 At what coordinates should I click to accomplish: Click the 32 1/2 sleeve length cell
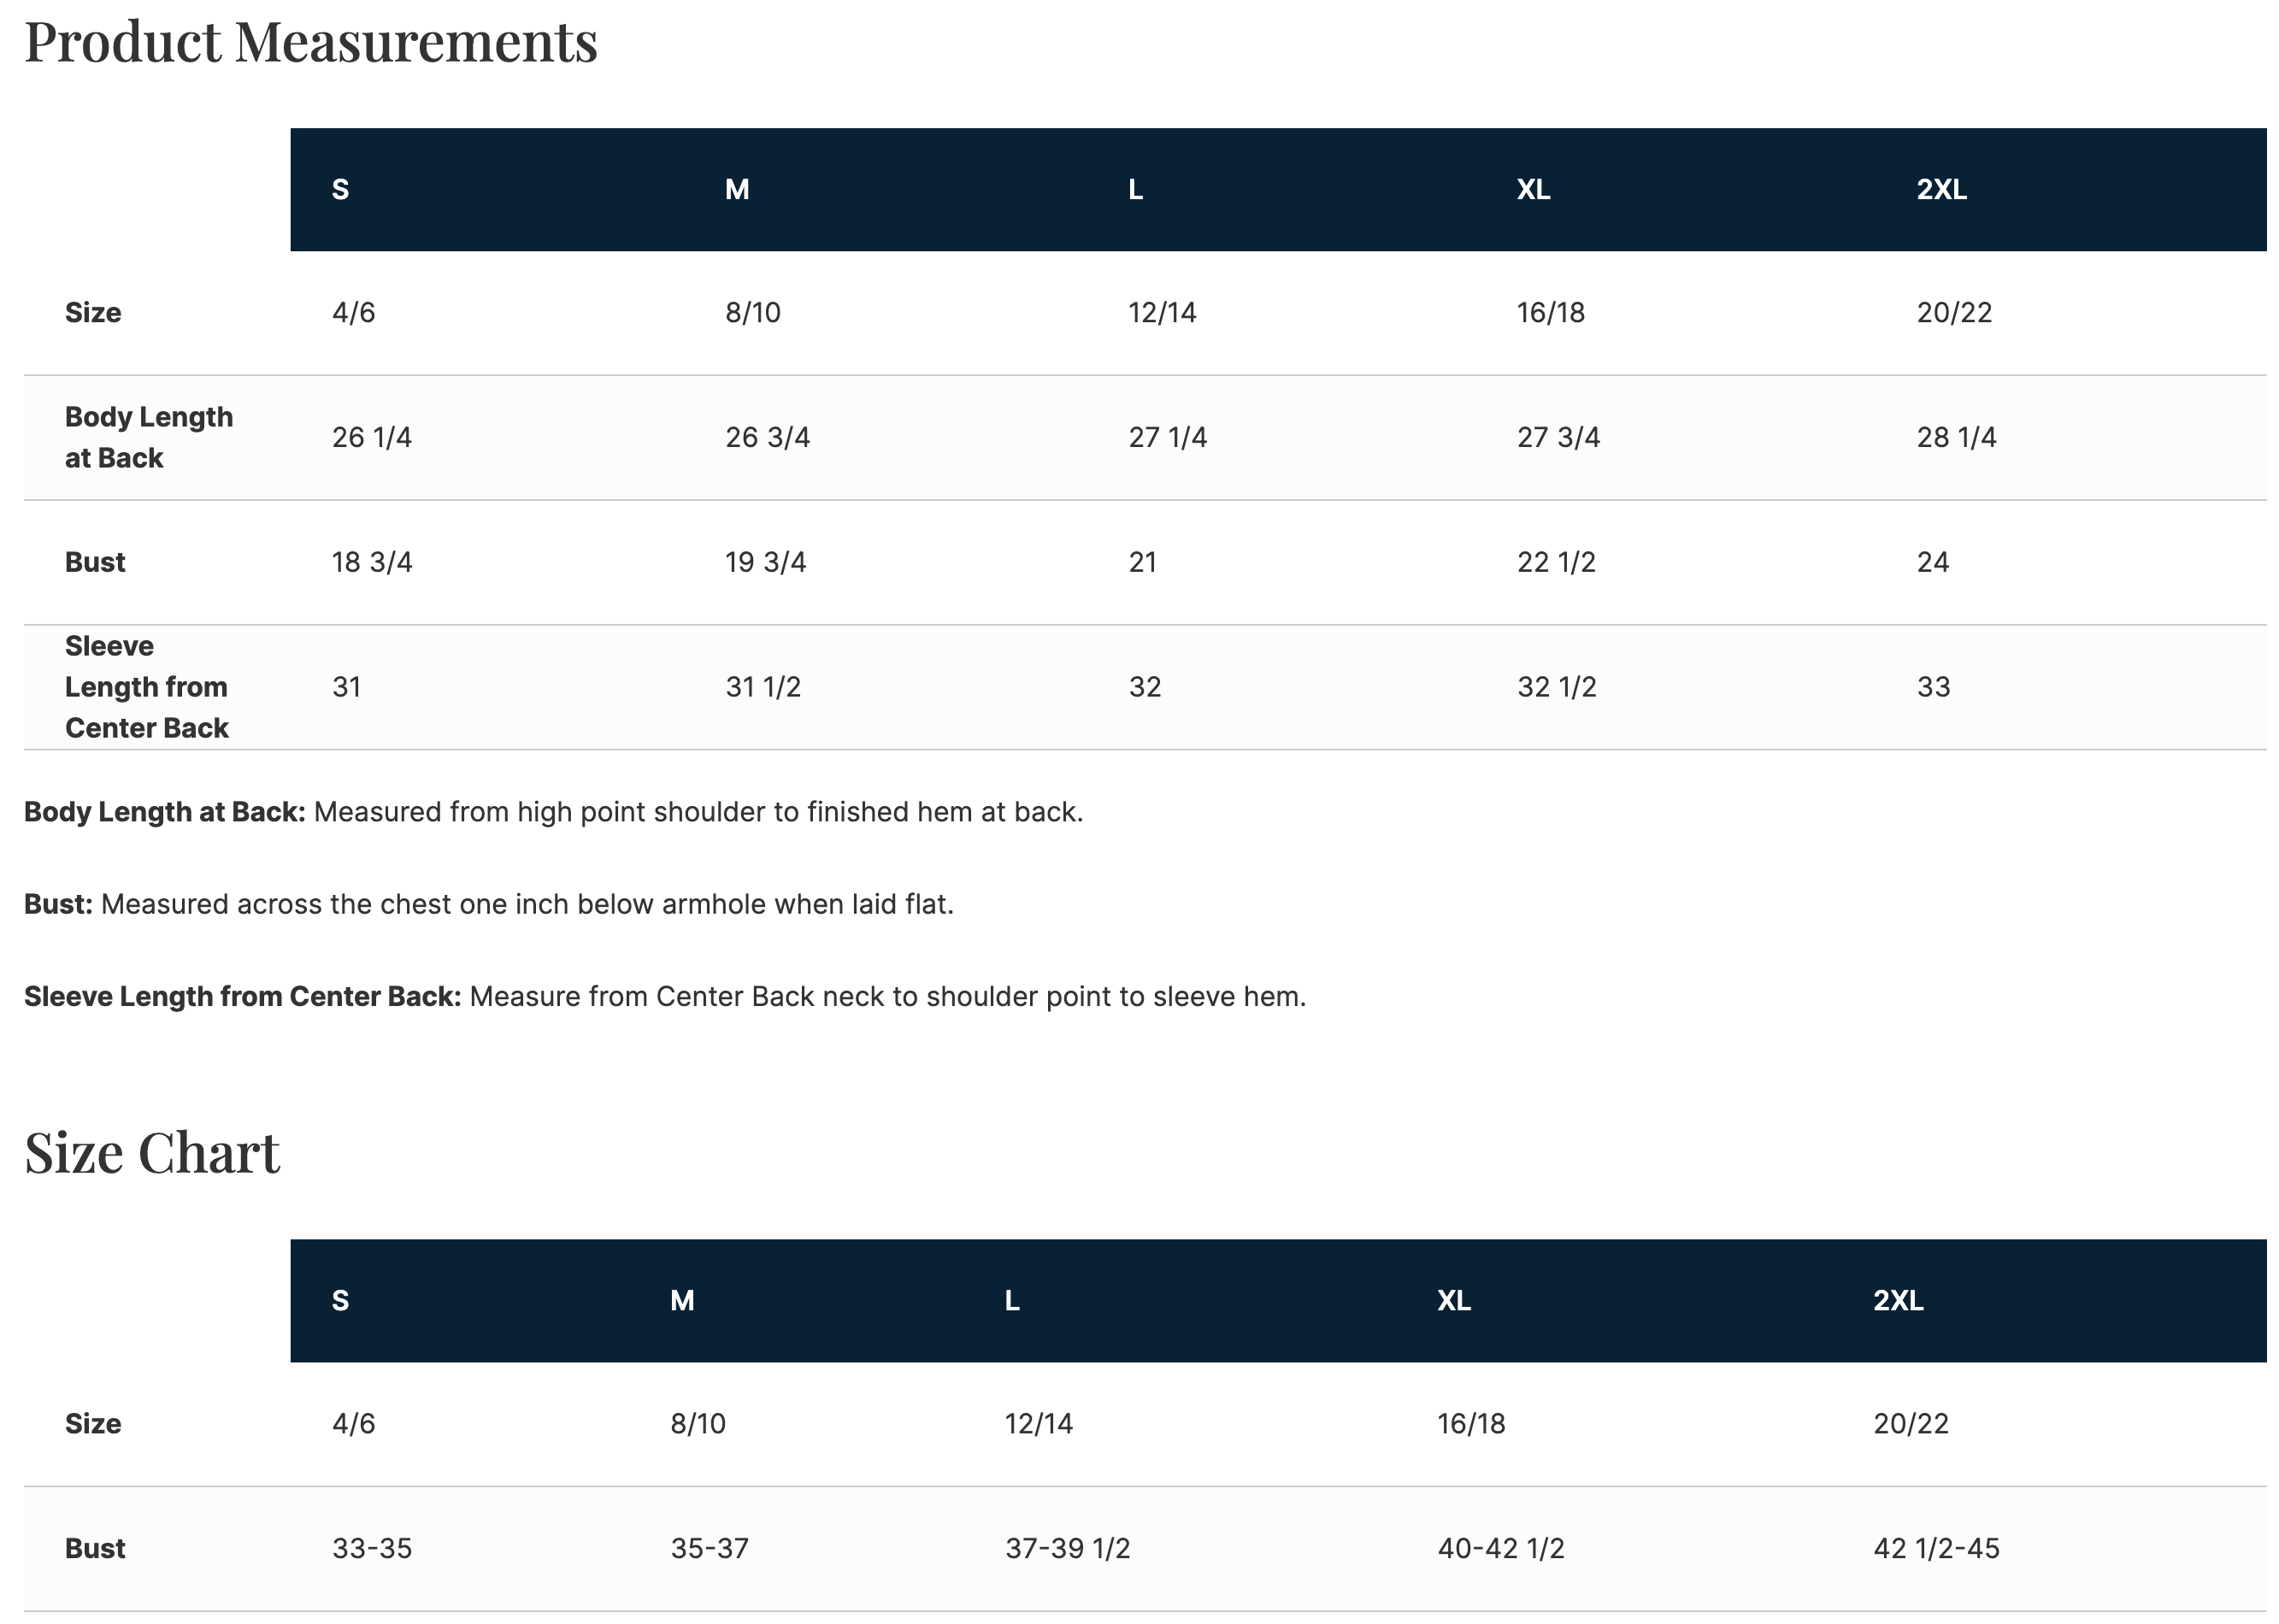click(x=1556, y=687)
